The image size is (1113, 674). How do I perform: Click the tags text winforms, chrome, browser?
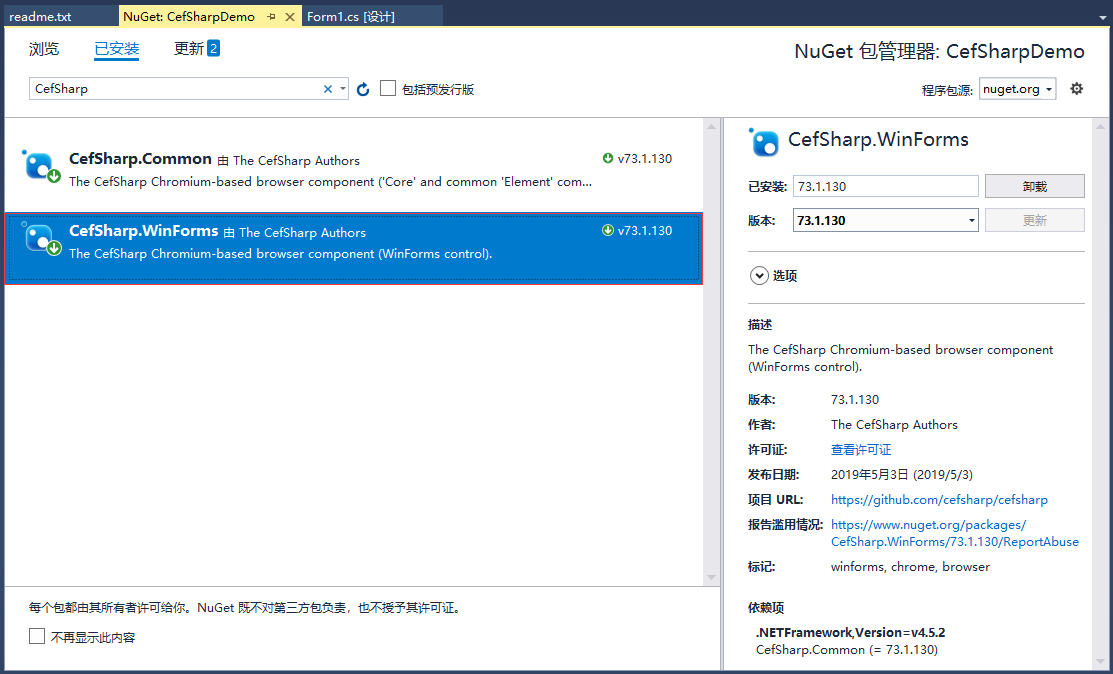pyautogui.click(x=910, y=566)
